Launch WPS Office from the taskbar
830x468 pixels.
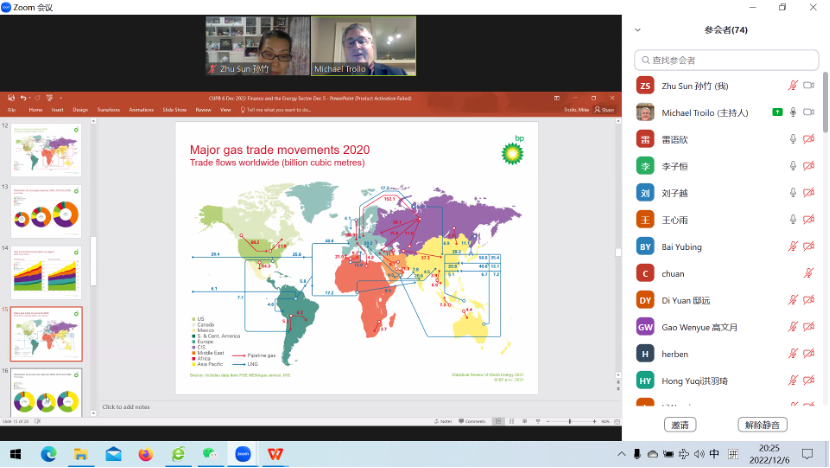tap(274, 454)
